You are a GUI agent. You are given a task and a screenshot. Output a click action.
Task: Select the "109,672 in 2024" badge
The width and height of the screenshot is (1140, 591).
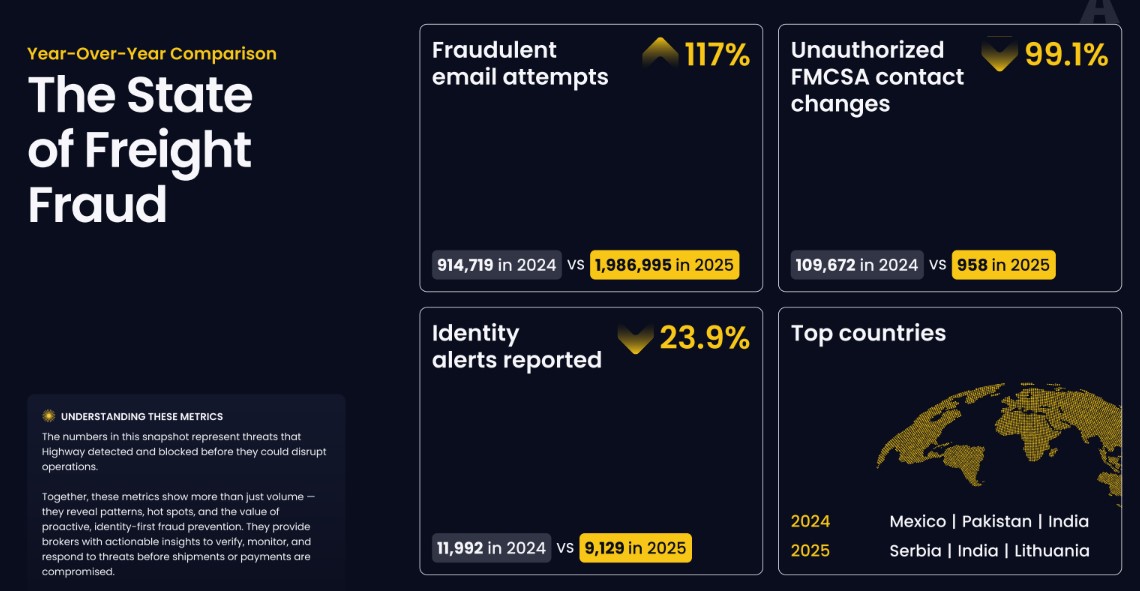pyautogui.click(x=857, y=265)
